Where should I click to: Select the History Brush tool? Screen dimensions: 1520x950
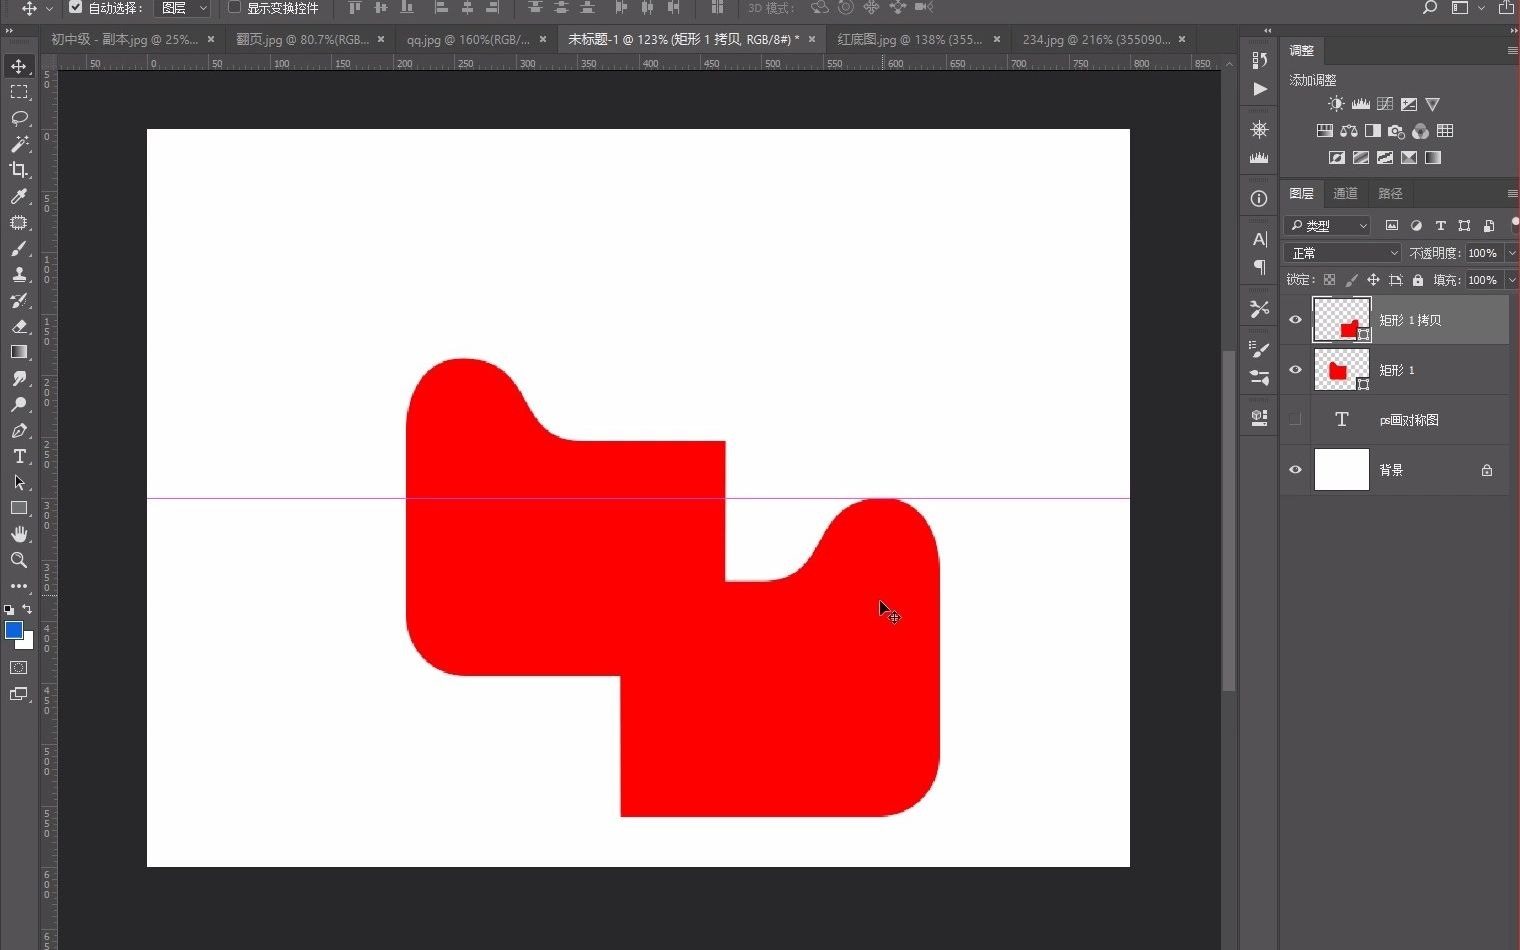(x=19, y=300)
